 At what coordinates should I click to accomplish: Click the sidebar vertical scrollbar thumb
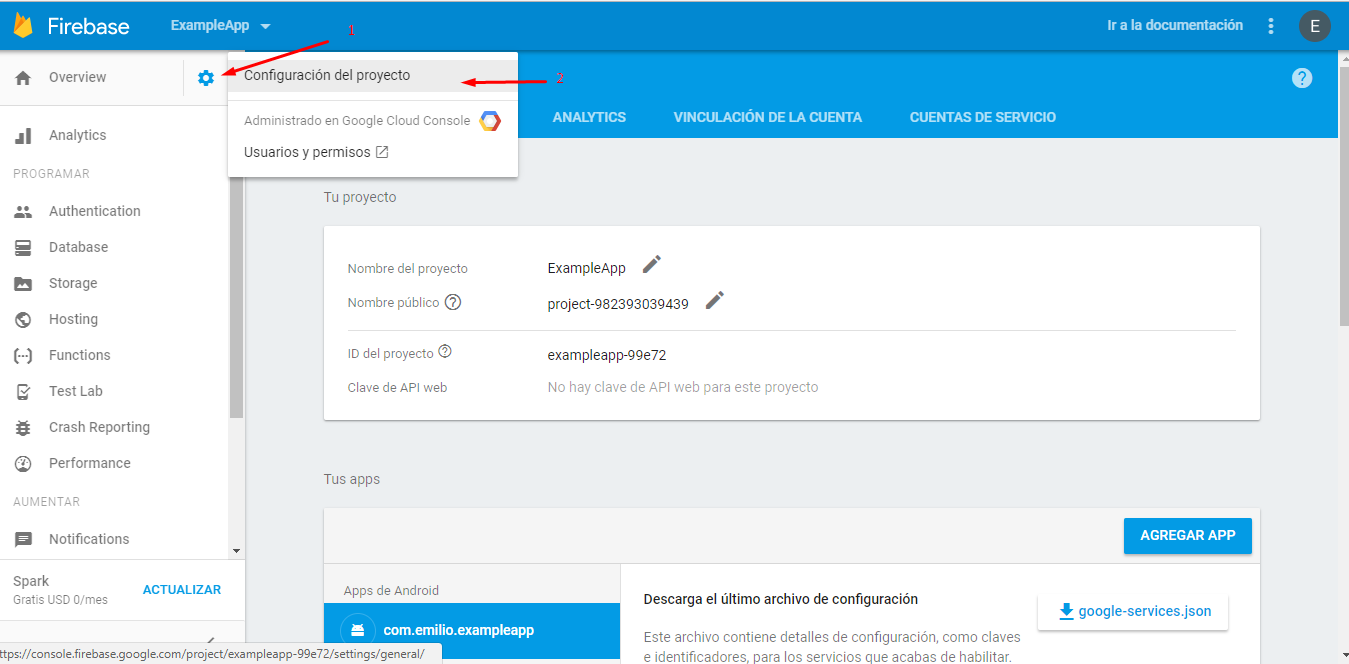click(237, 298)
